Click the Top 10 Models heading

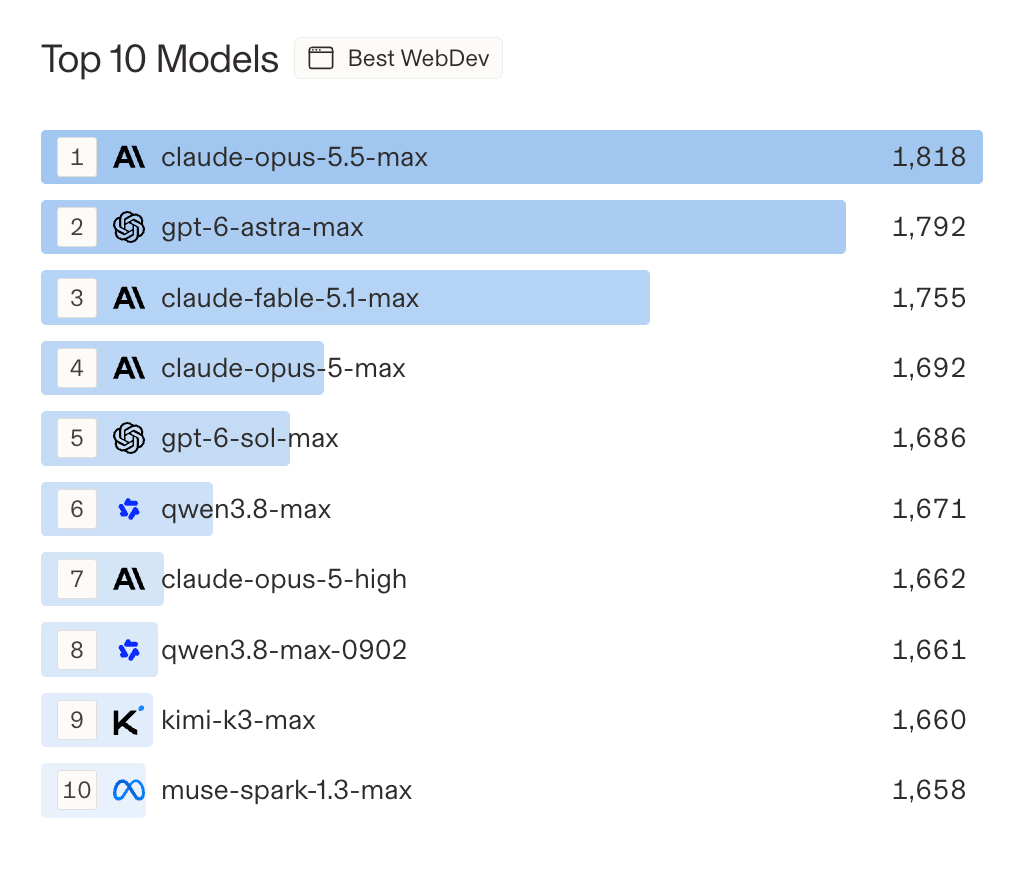click(x=160, y=59)
